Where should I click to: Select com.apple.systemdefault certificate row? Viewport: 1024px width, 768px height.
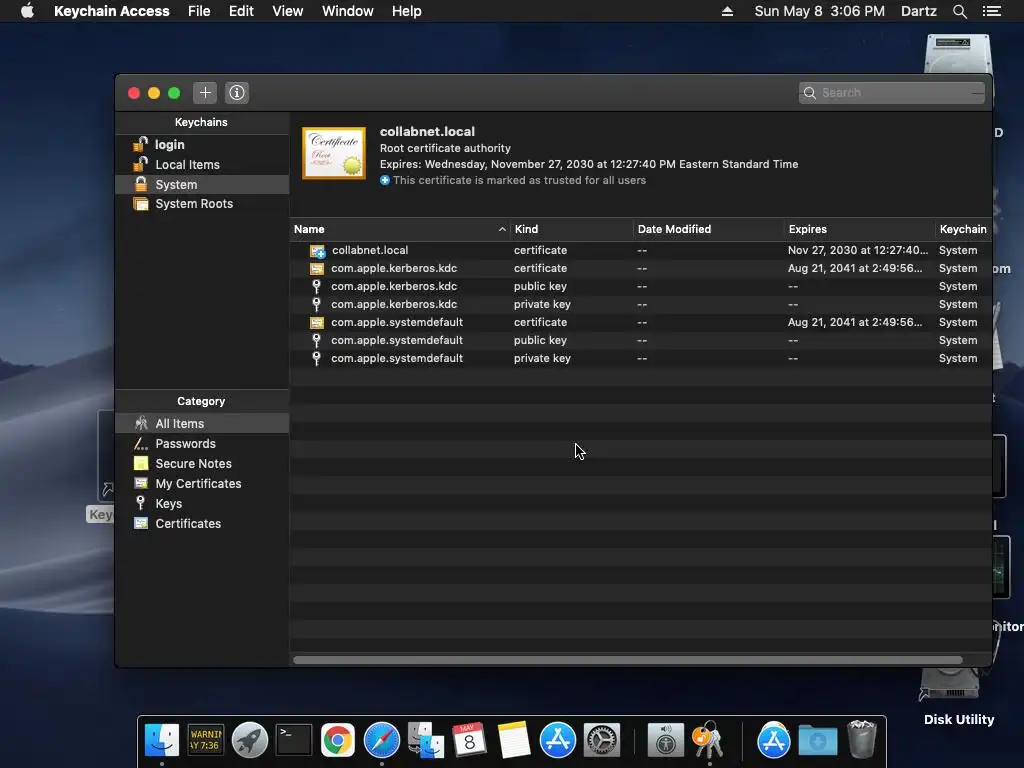point(640,322)
